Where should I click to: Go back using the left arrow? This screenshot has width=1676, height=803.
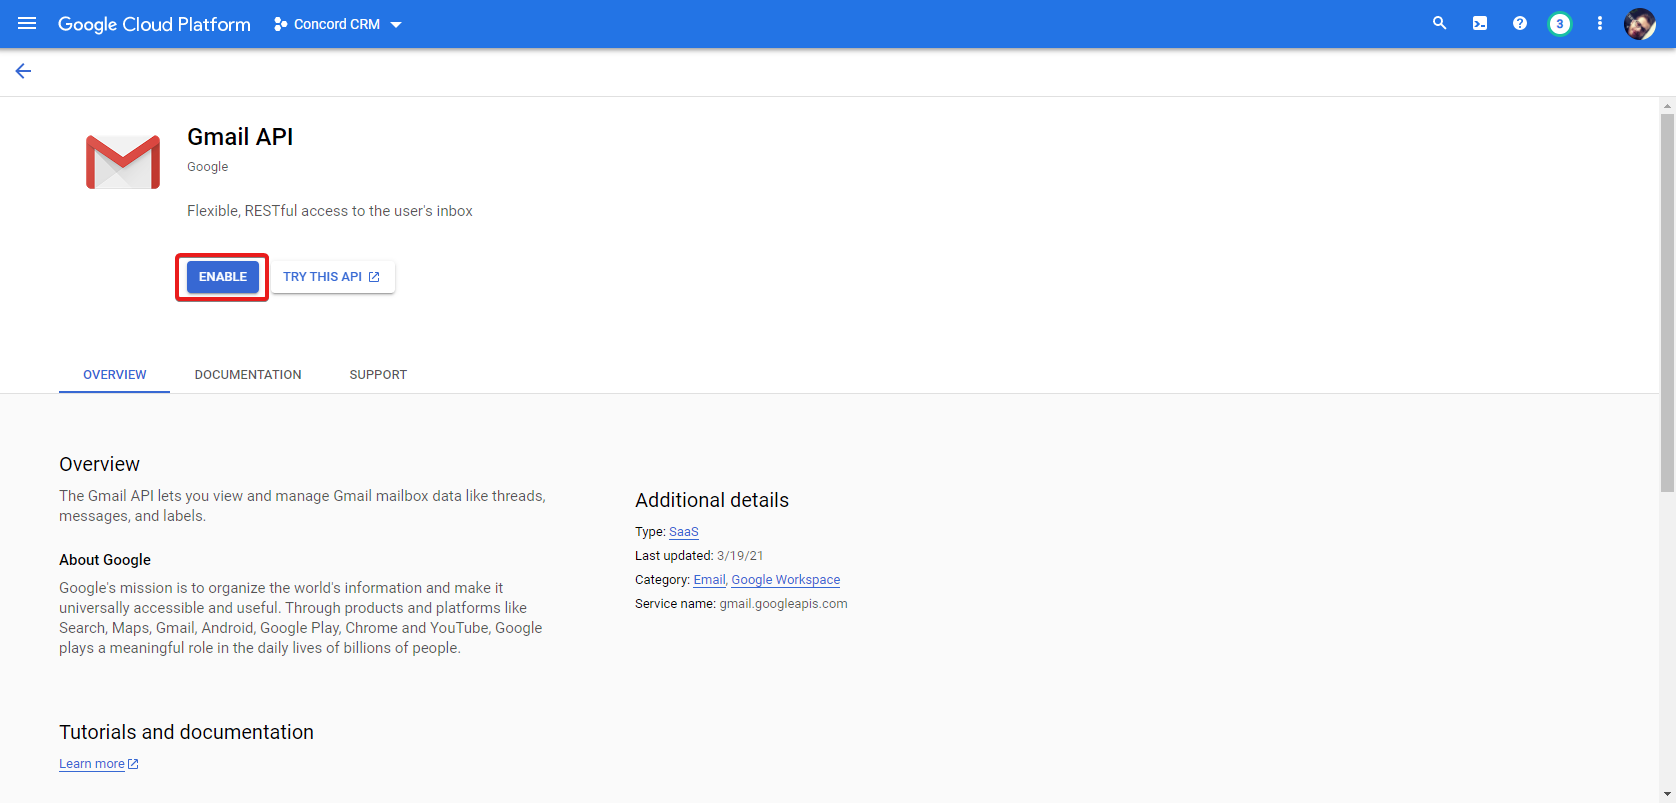point(23,71)
